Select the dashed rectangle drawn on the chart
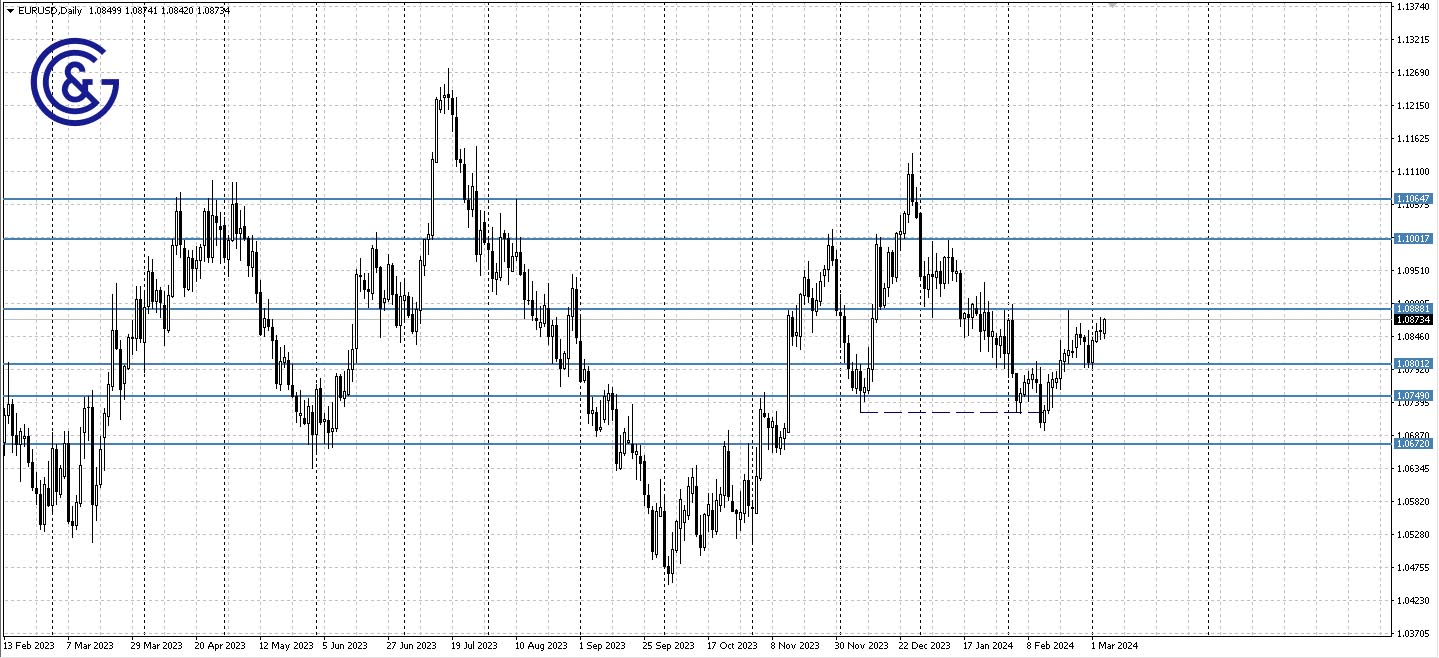This screenshot has width=1439, height=658. click(940, 411)
